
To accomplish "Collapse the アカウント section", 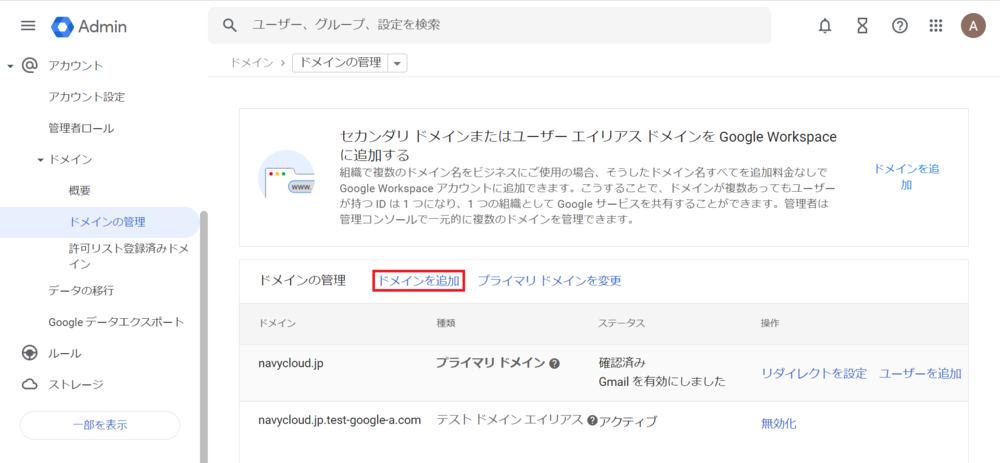I will click(x=10, y=66).
